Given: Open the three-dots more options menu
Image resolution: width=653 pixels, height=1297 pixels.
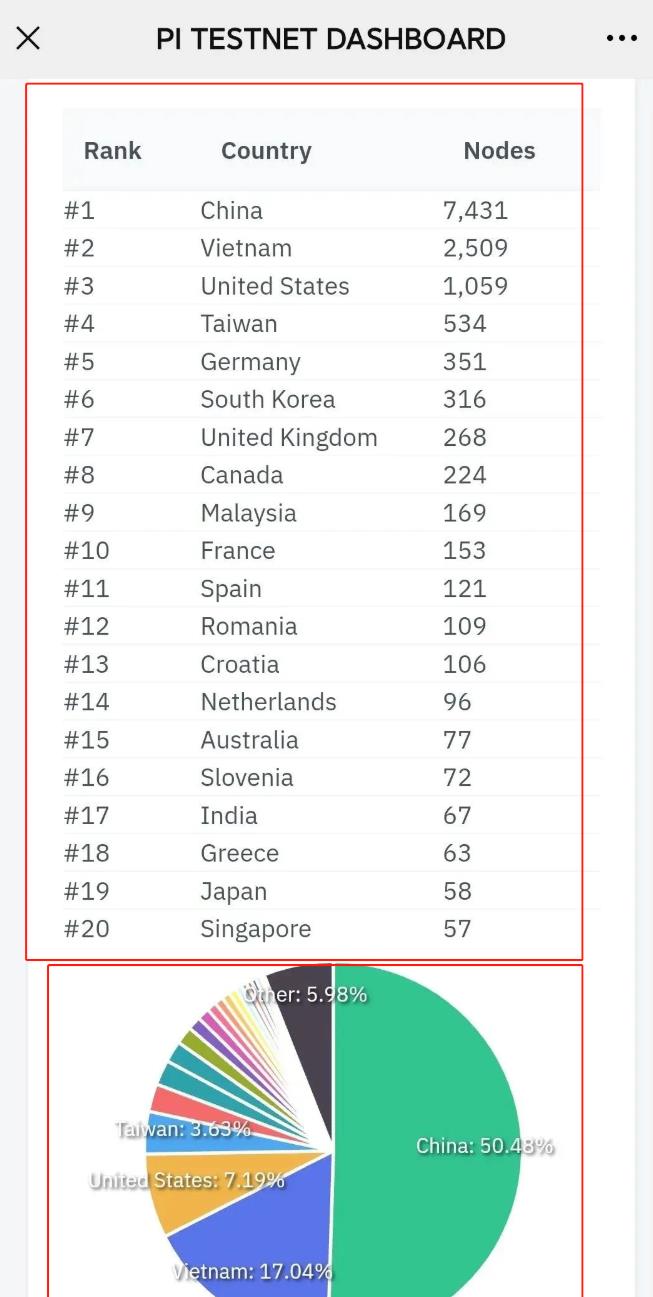Looking at the screenshot, I should coord(621,39).
